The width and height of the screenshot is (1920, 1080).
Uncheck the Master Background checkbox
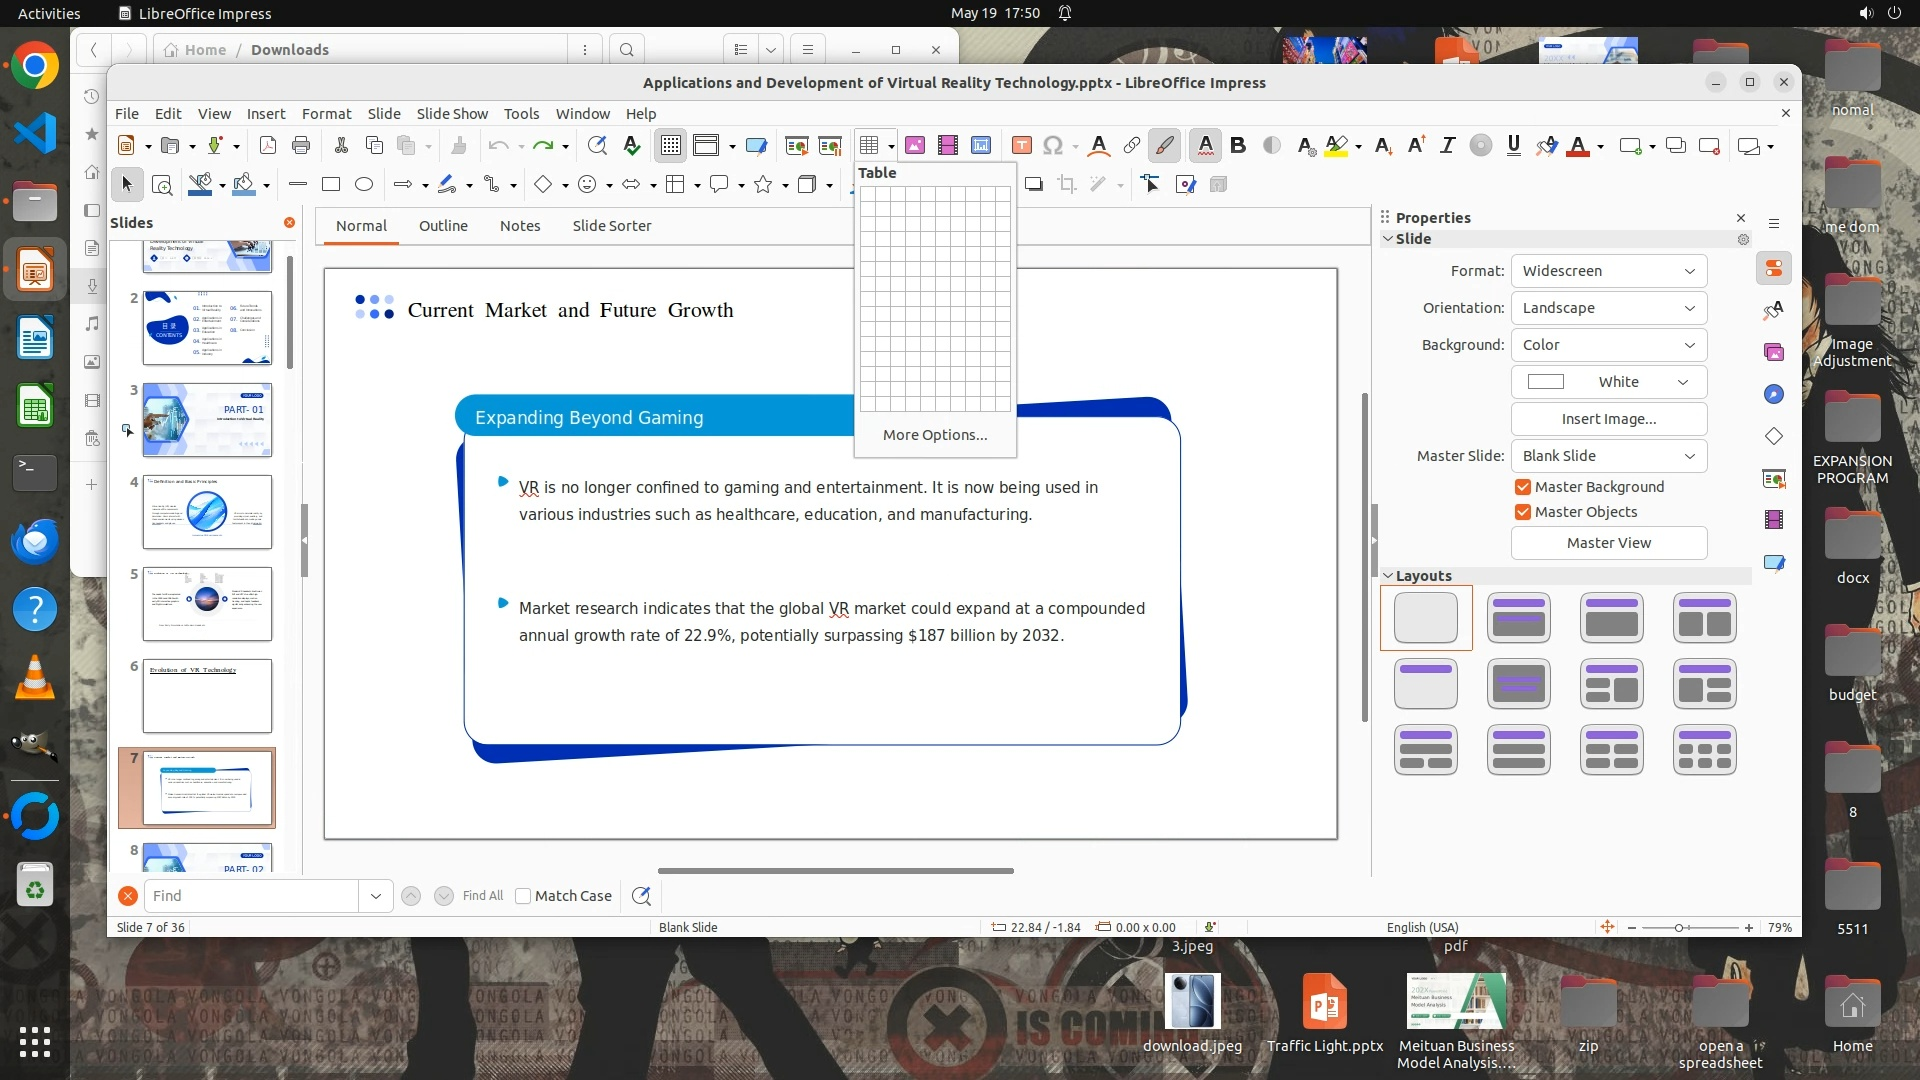pyautogui.click(x=1523, y=487)
